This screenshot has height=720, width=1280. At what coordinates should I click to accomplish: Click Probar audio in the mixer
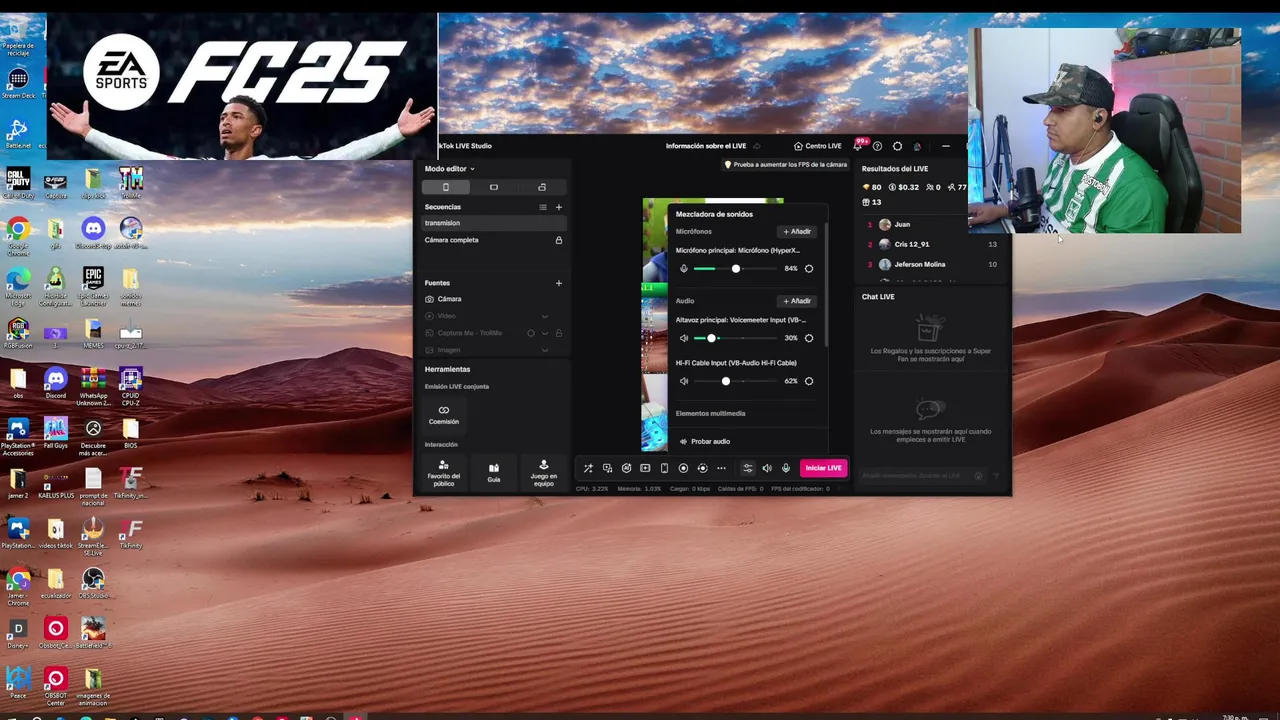pos(705,441)
